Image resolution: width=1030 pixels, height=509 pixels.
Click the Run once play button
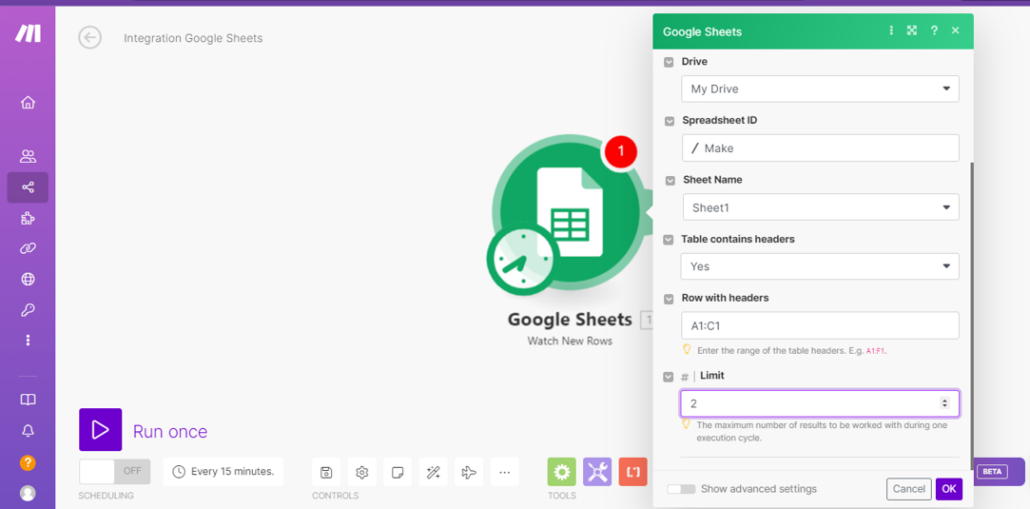(101, 430)
